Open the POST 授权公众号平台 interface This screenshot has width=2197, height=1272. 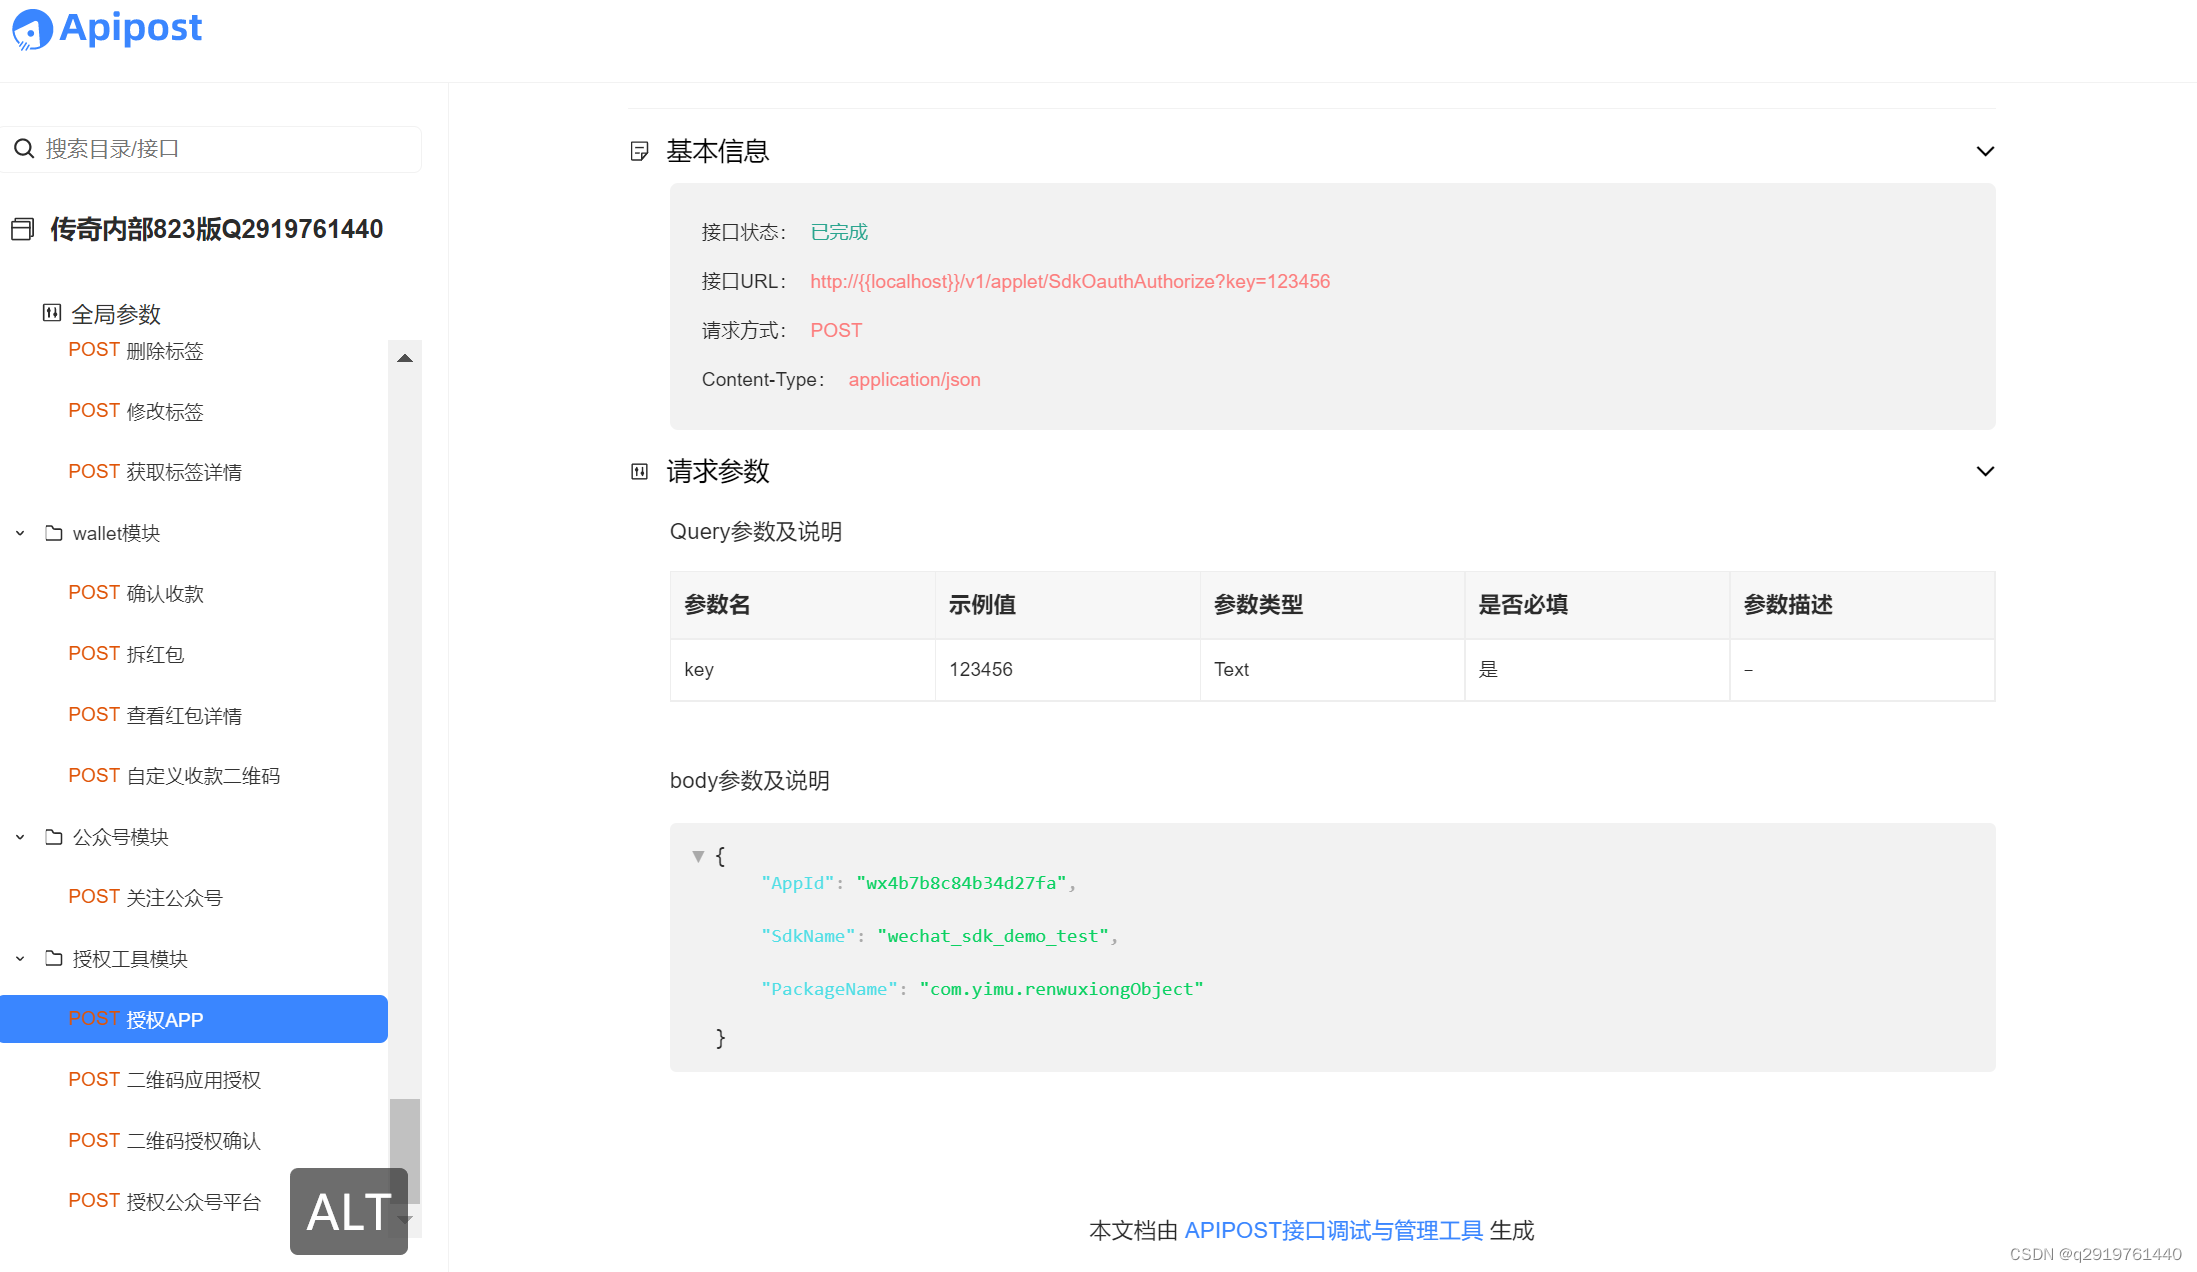pyautogui.click(x=164, y=1201)
